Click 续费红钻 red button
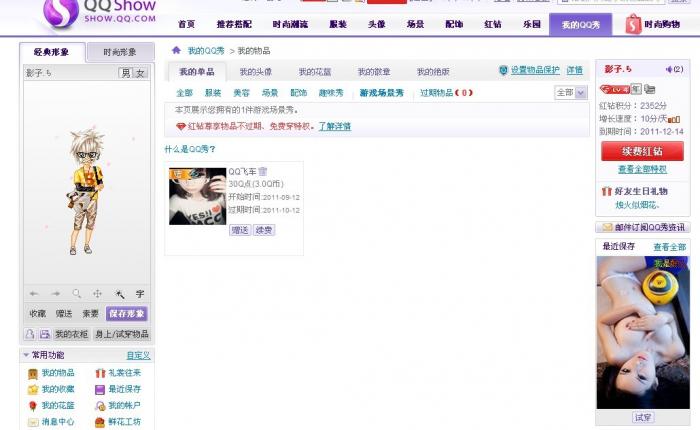Screen dimensions: 700x430 coord(642,151)
